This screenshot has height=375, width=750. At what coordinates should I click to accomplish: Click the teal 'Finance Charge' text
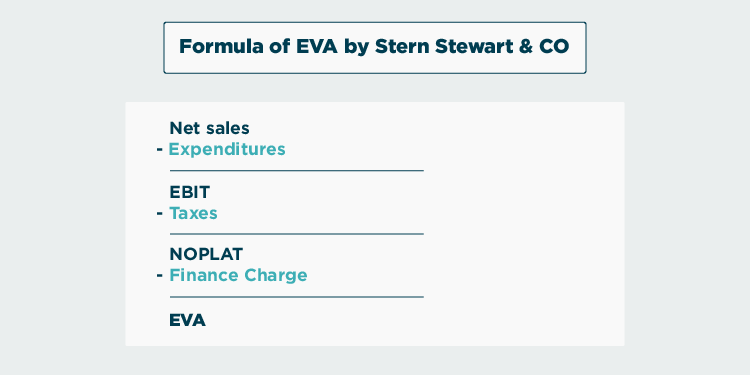coord(238,276)
